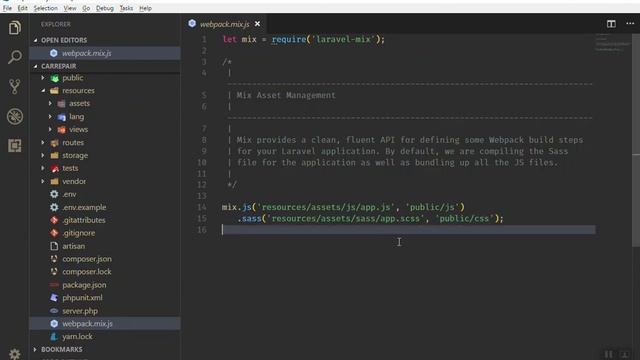The image size is (640, 360).
Task: Click the editor vertical scrollbar
Action: [636, 139]
